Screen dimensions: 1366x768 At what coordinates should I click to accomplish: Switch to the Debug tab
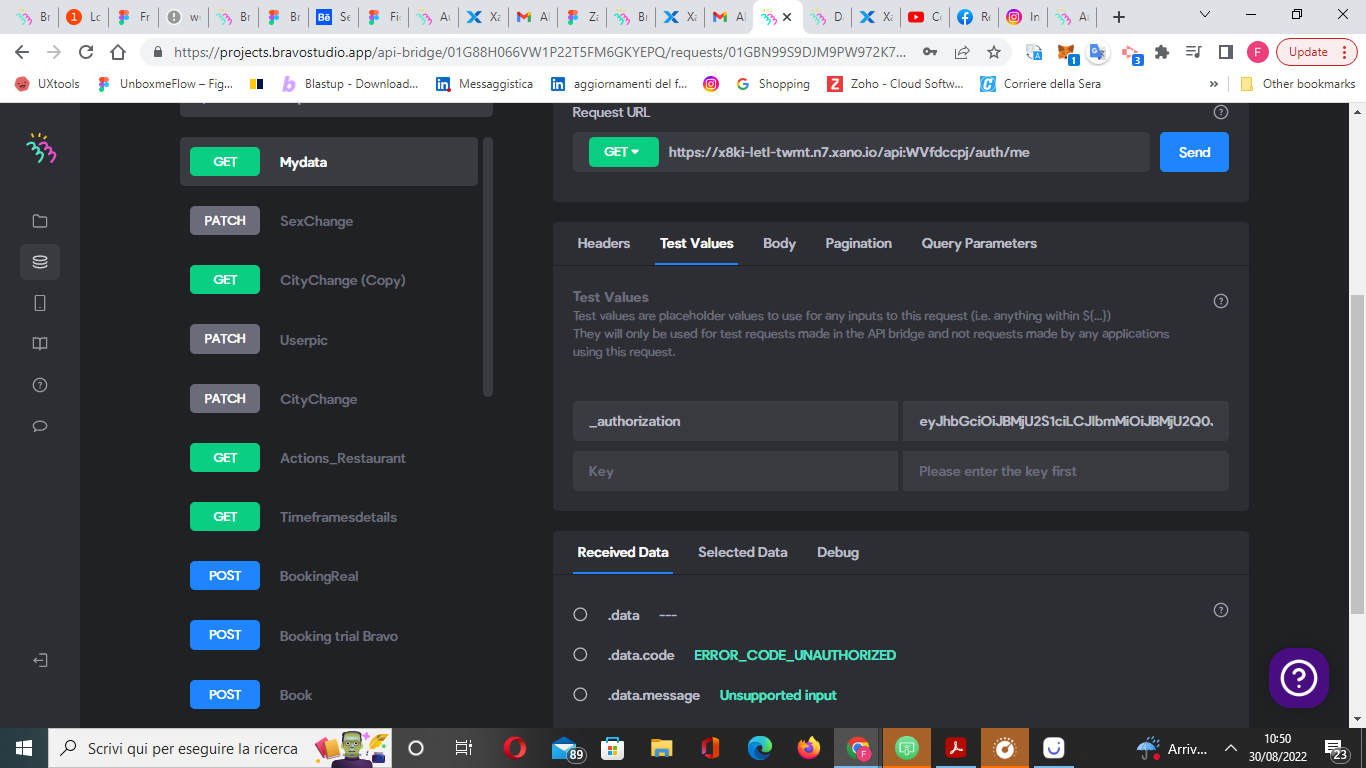point(838,552)
